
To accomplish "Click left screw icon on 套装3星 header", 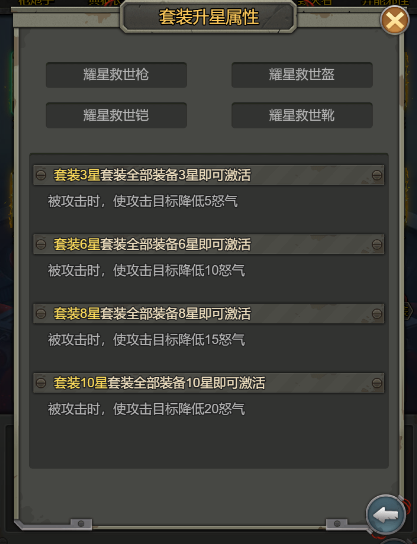I will click(41, 175).
